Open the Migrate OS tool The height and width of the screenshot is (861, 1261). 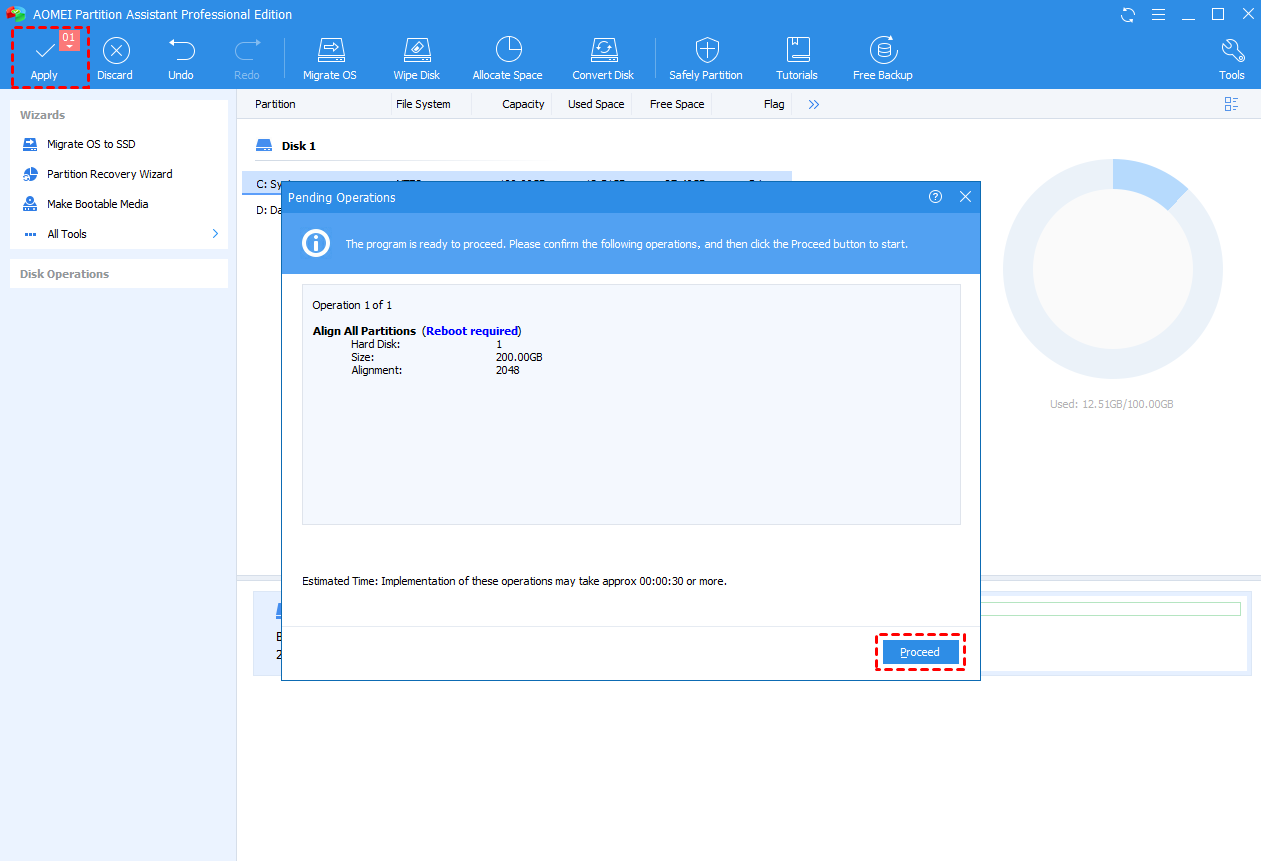pos(330,58)
